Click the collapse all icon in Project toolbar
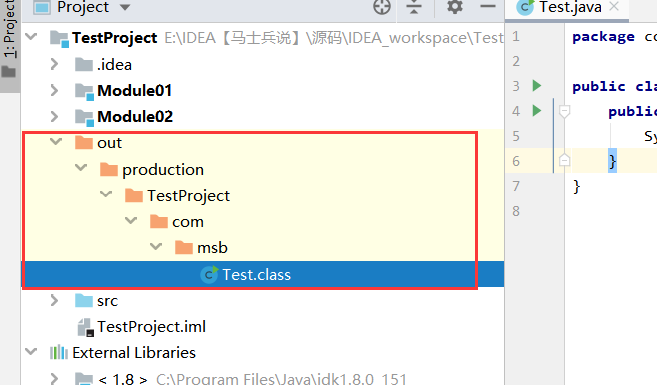The height and width of the screenshot is (385, 657). coord(414,7)
